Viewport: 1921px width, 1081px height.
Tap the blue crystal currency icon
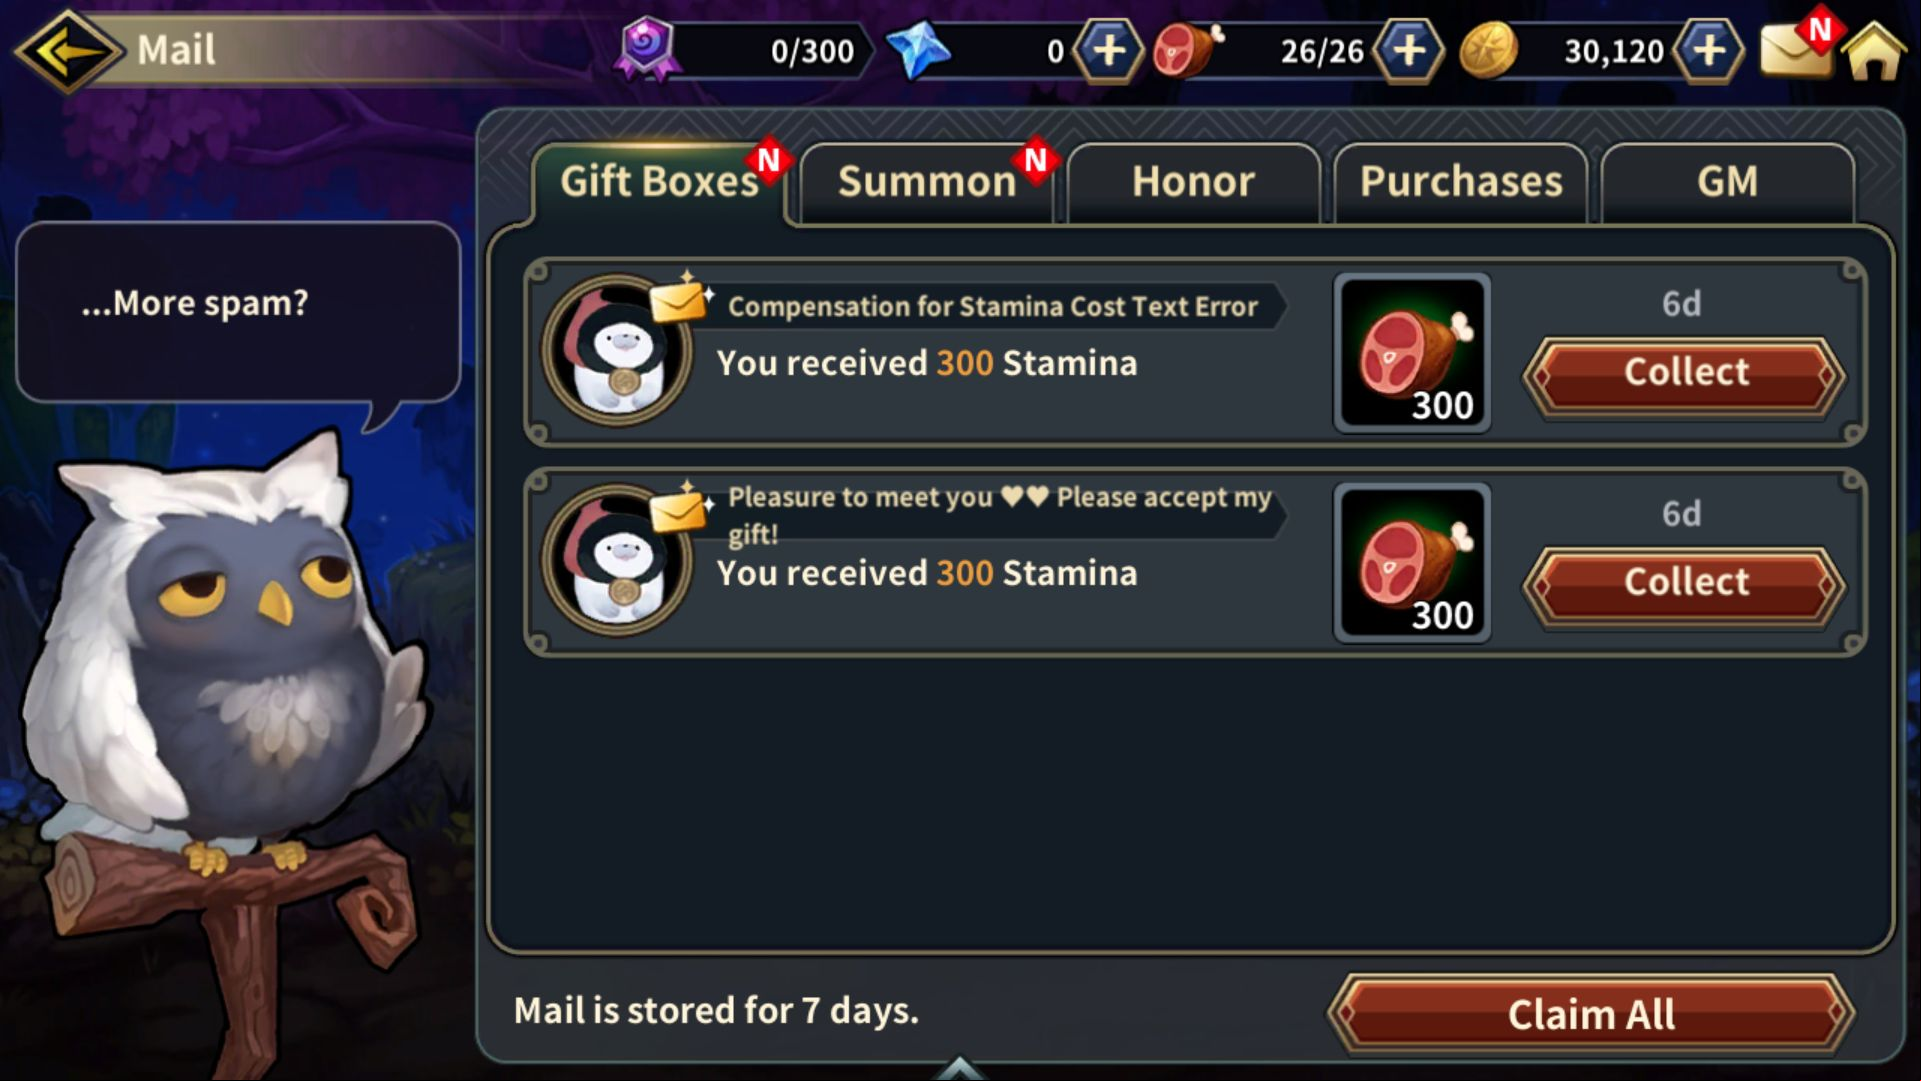918,50
